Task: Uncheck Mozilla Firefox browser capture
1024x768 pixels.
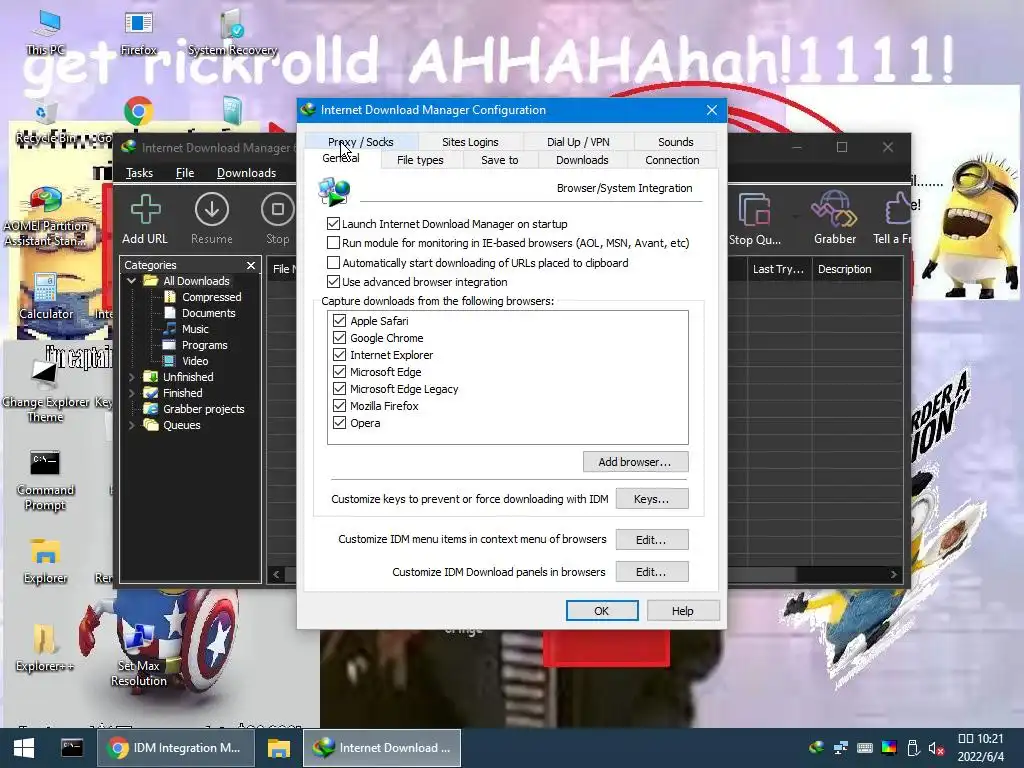Action: click(x=339, y=405)
